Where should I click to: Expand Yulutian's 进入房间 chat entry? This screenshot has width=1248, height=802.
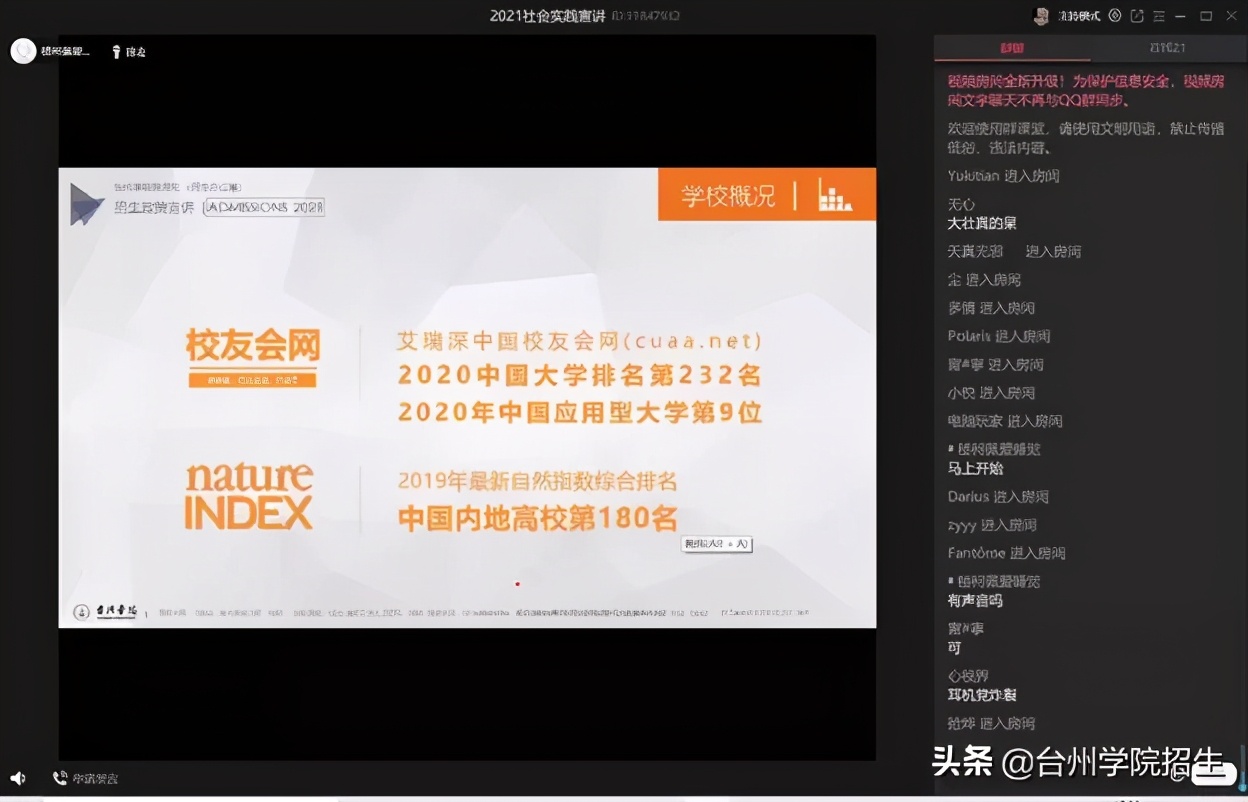tap(1002, 175)
